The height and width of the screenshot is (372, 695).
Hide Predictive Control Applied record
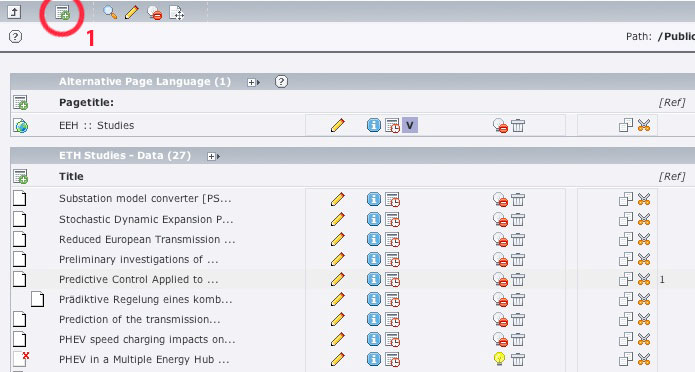pos(500,280)
